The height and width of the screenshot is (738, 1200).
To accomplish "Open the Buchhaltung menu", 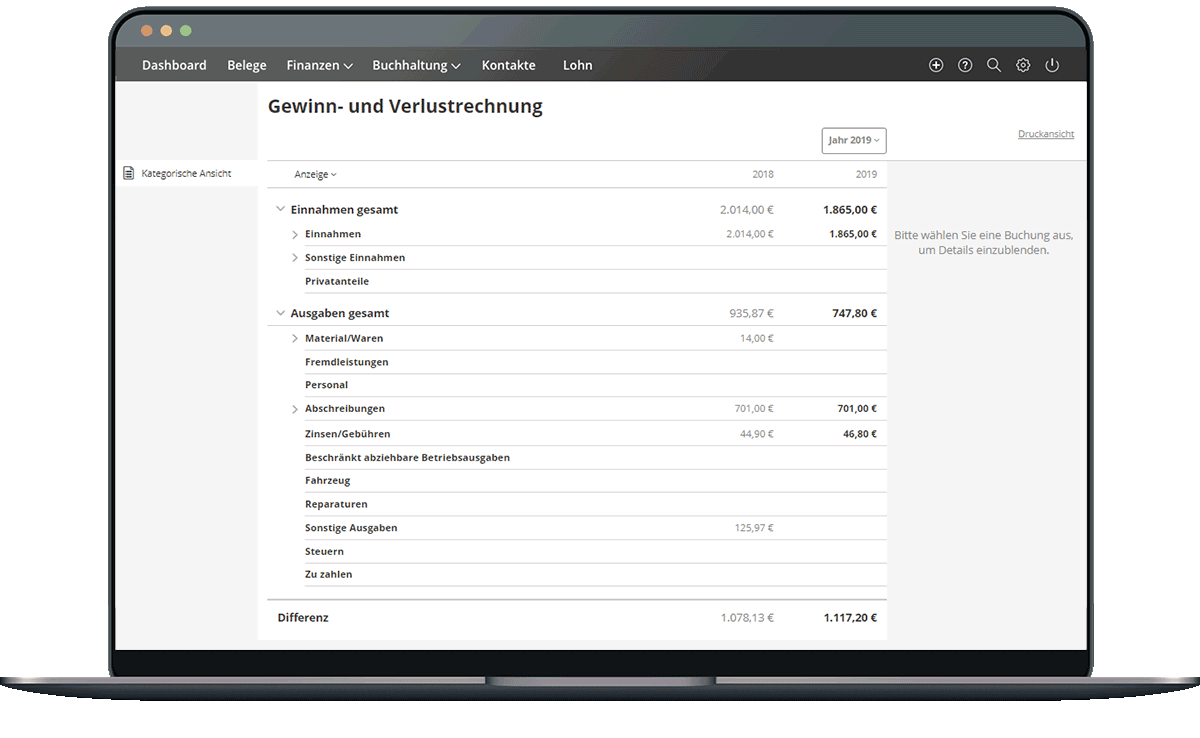I will [x=416, y=65].
